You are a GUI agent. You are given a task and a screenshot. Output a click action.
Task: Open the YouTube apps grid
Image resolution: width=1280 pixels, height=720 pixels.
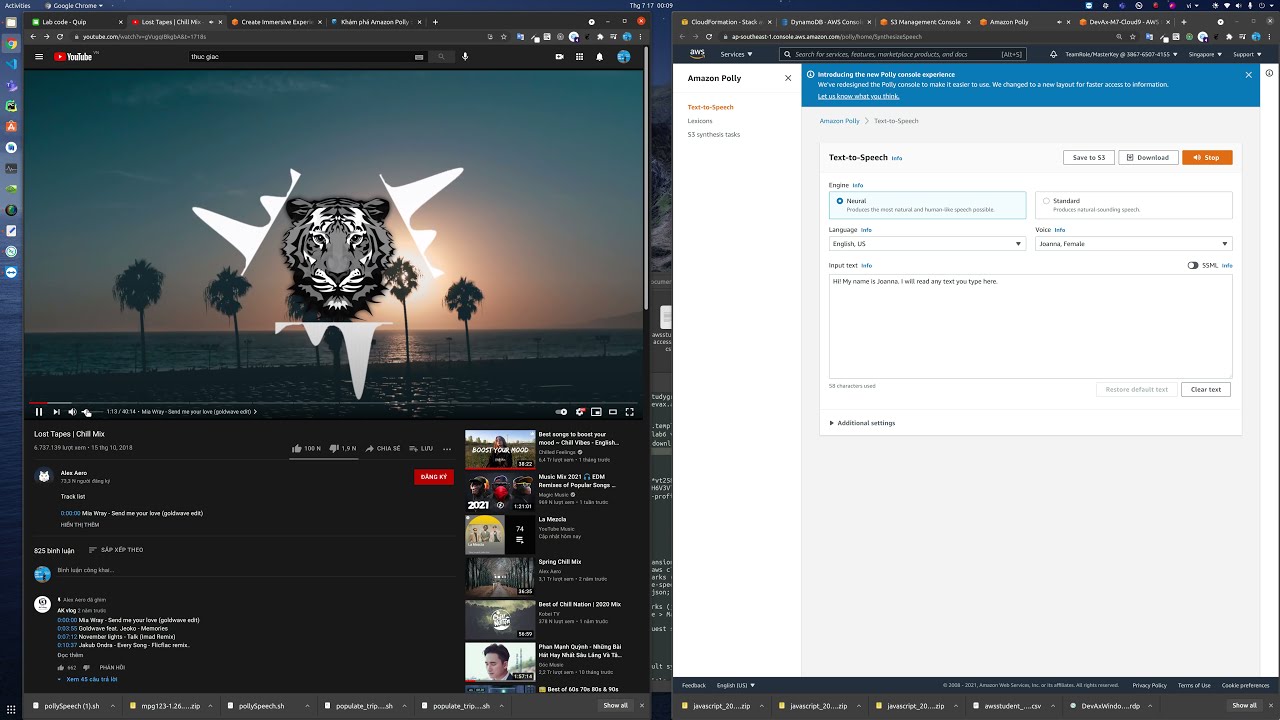coord(579,57)
